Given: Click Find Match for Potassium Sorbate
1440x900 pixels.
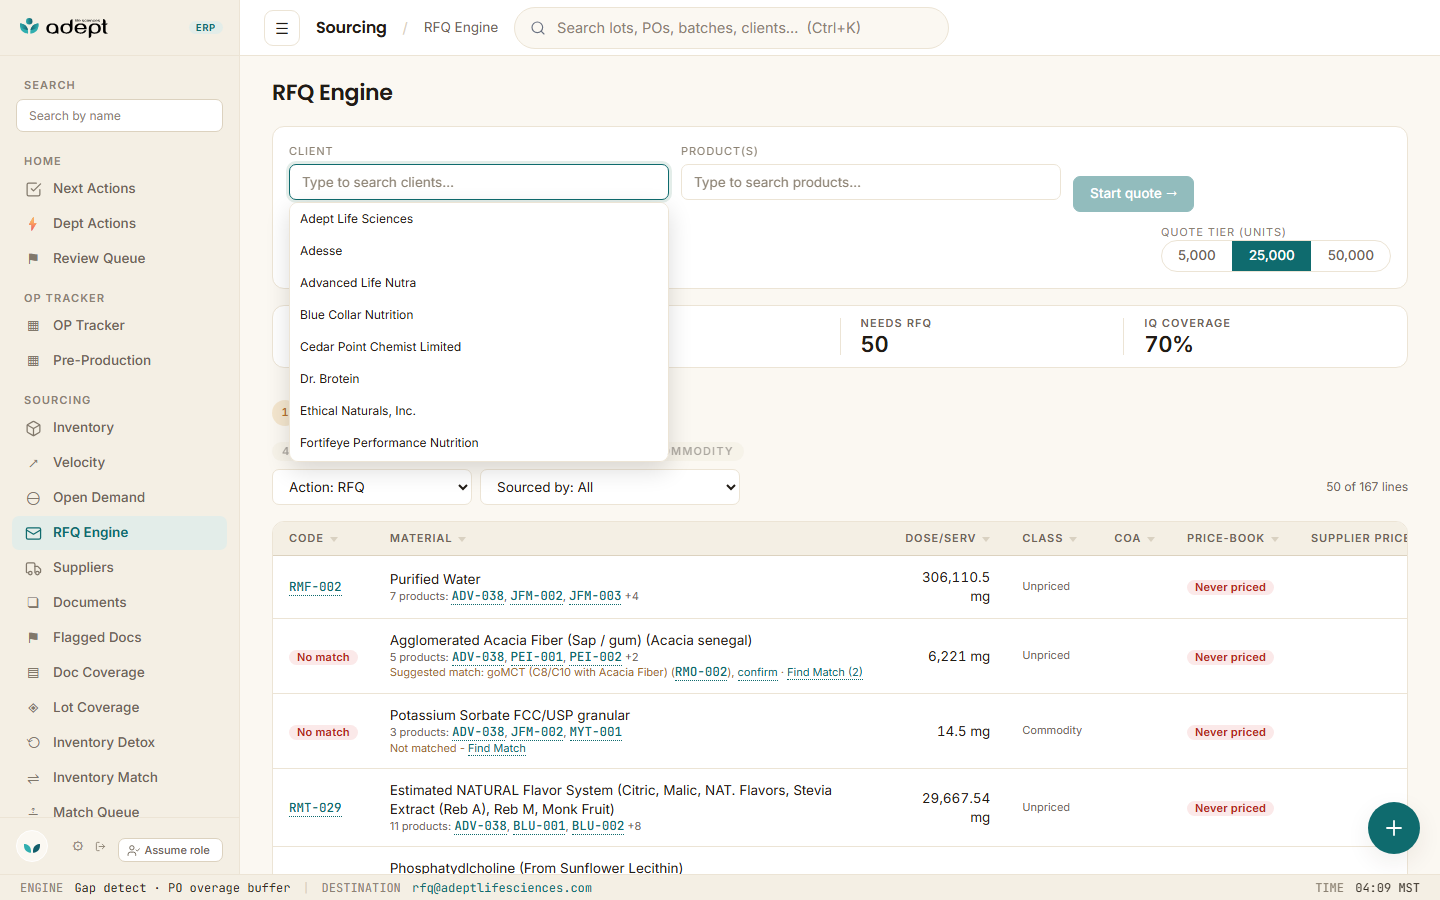Looking at the screenshot, I should click(496, 748).
